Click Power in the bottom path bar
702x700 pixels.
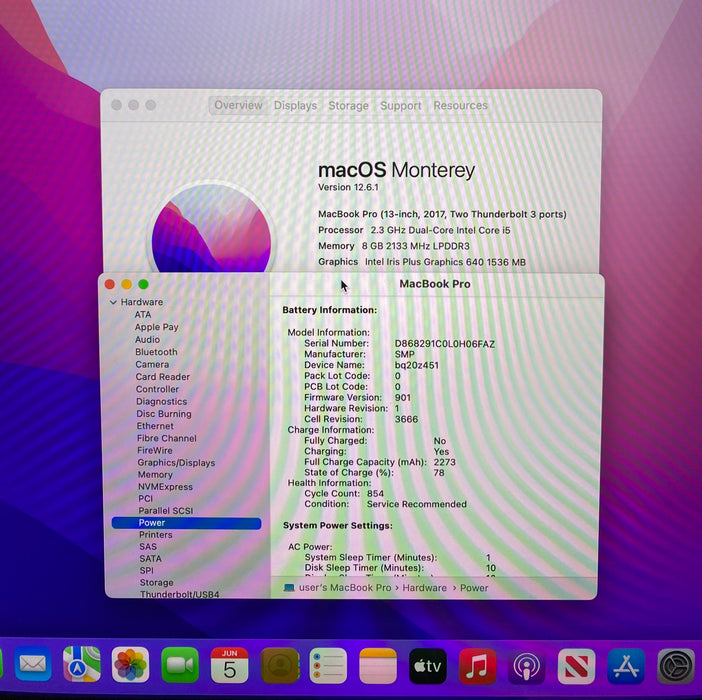tap(474, 588)
